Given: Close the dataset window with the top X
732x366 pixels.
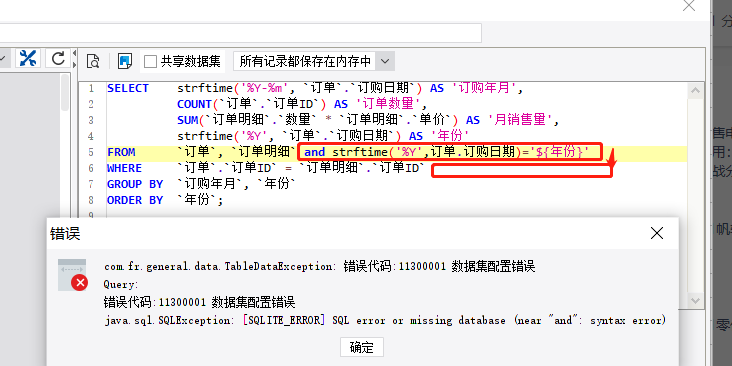Looking at the screenshot, I should [689, 6].
